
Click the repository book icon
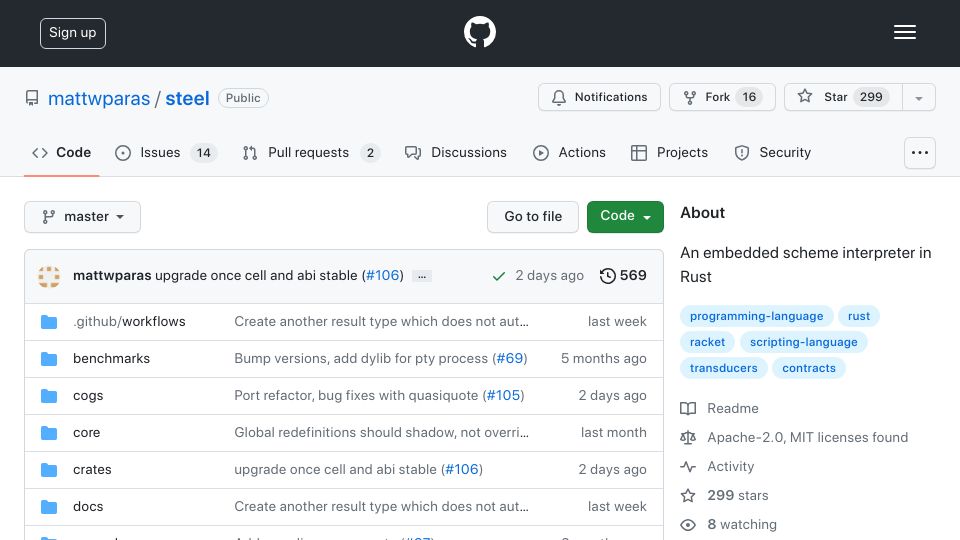[32, 98]
